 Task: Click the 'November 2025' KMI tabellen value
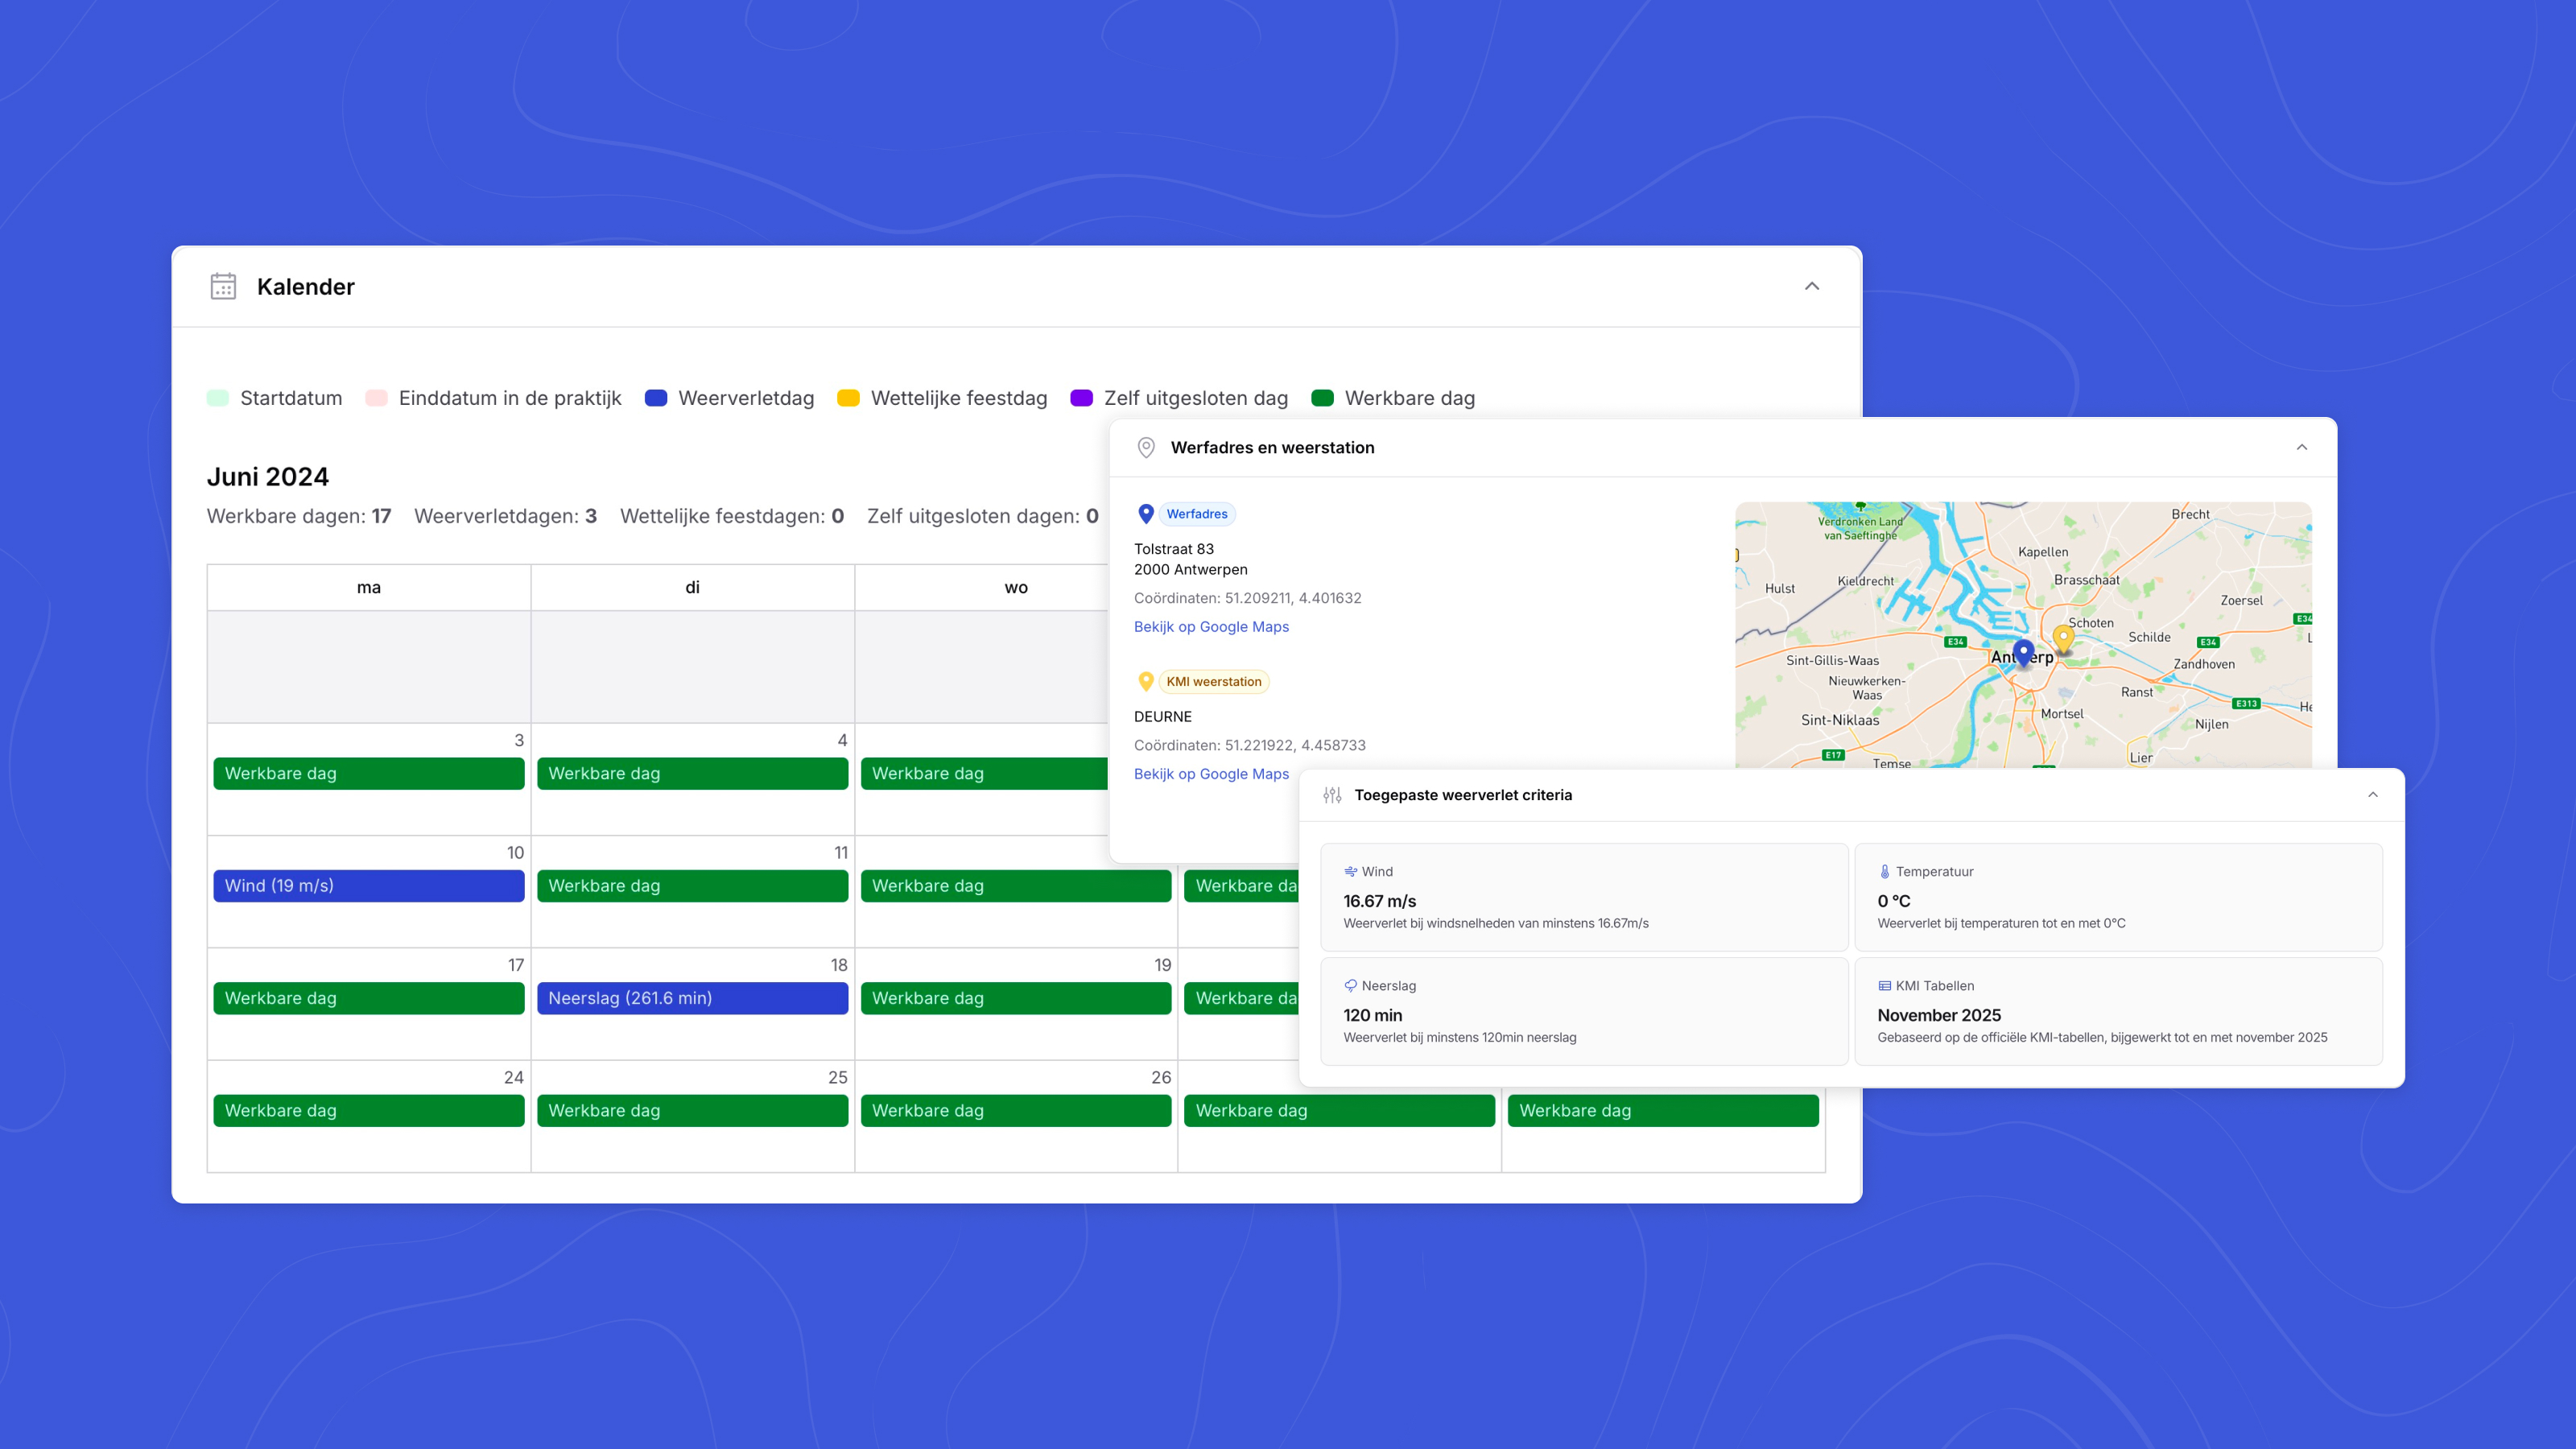[1939, 1015]
